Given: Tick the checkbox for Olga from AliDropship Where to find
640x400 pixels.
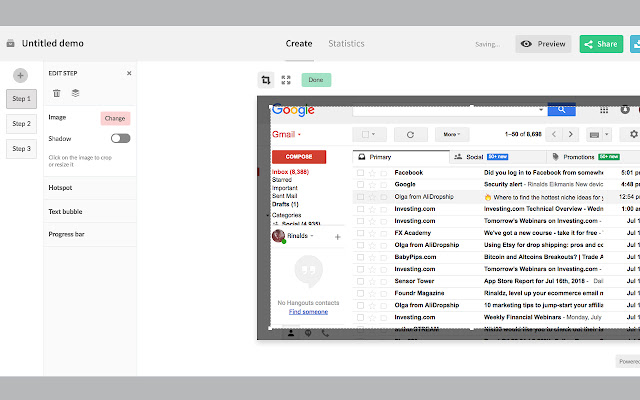Looking at the screenshot, I should click(x=360, y=197).
